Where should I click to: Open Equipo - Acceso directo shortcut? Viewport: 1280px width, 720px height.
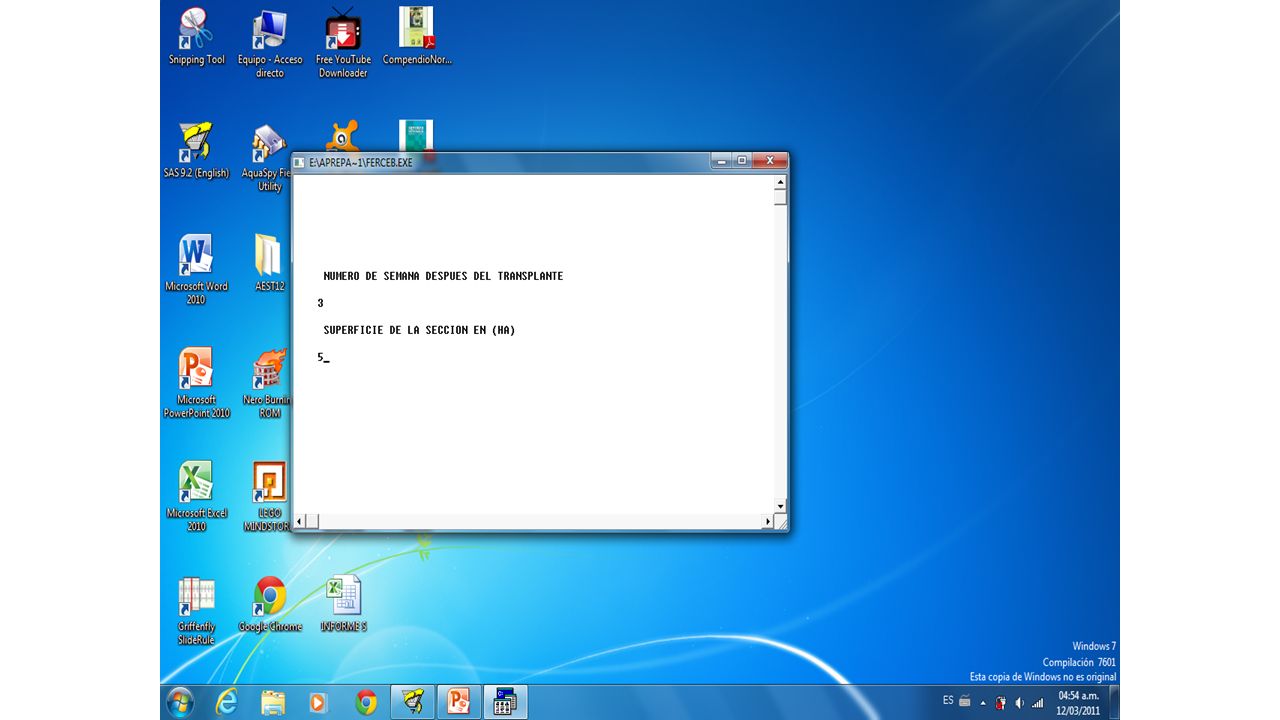tap(270, 43)
